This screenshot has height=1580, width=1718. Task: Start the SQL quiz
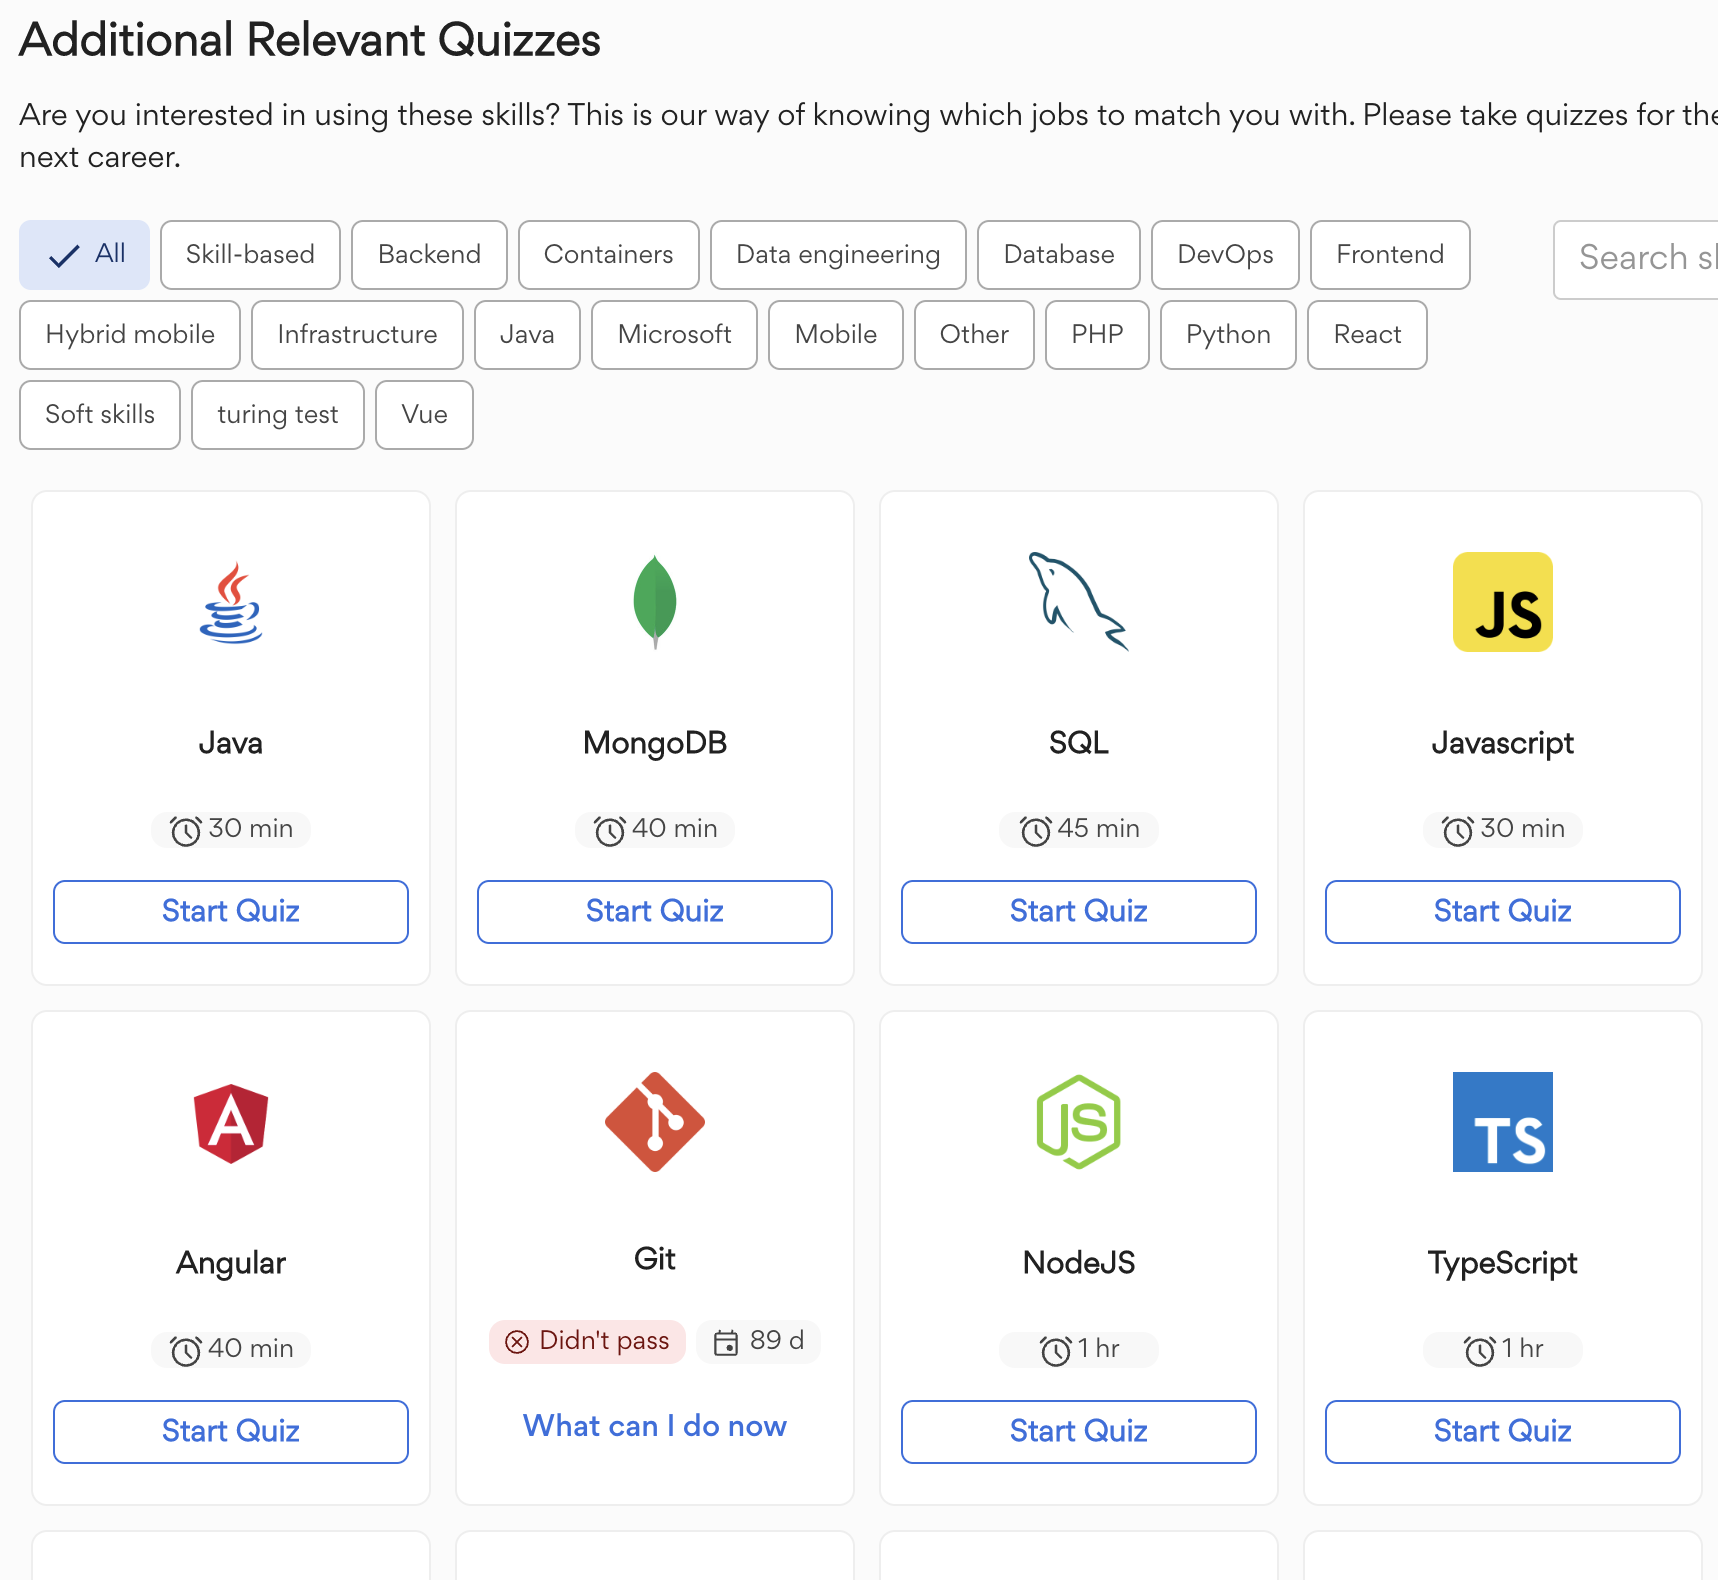[x=1079, y=912]
